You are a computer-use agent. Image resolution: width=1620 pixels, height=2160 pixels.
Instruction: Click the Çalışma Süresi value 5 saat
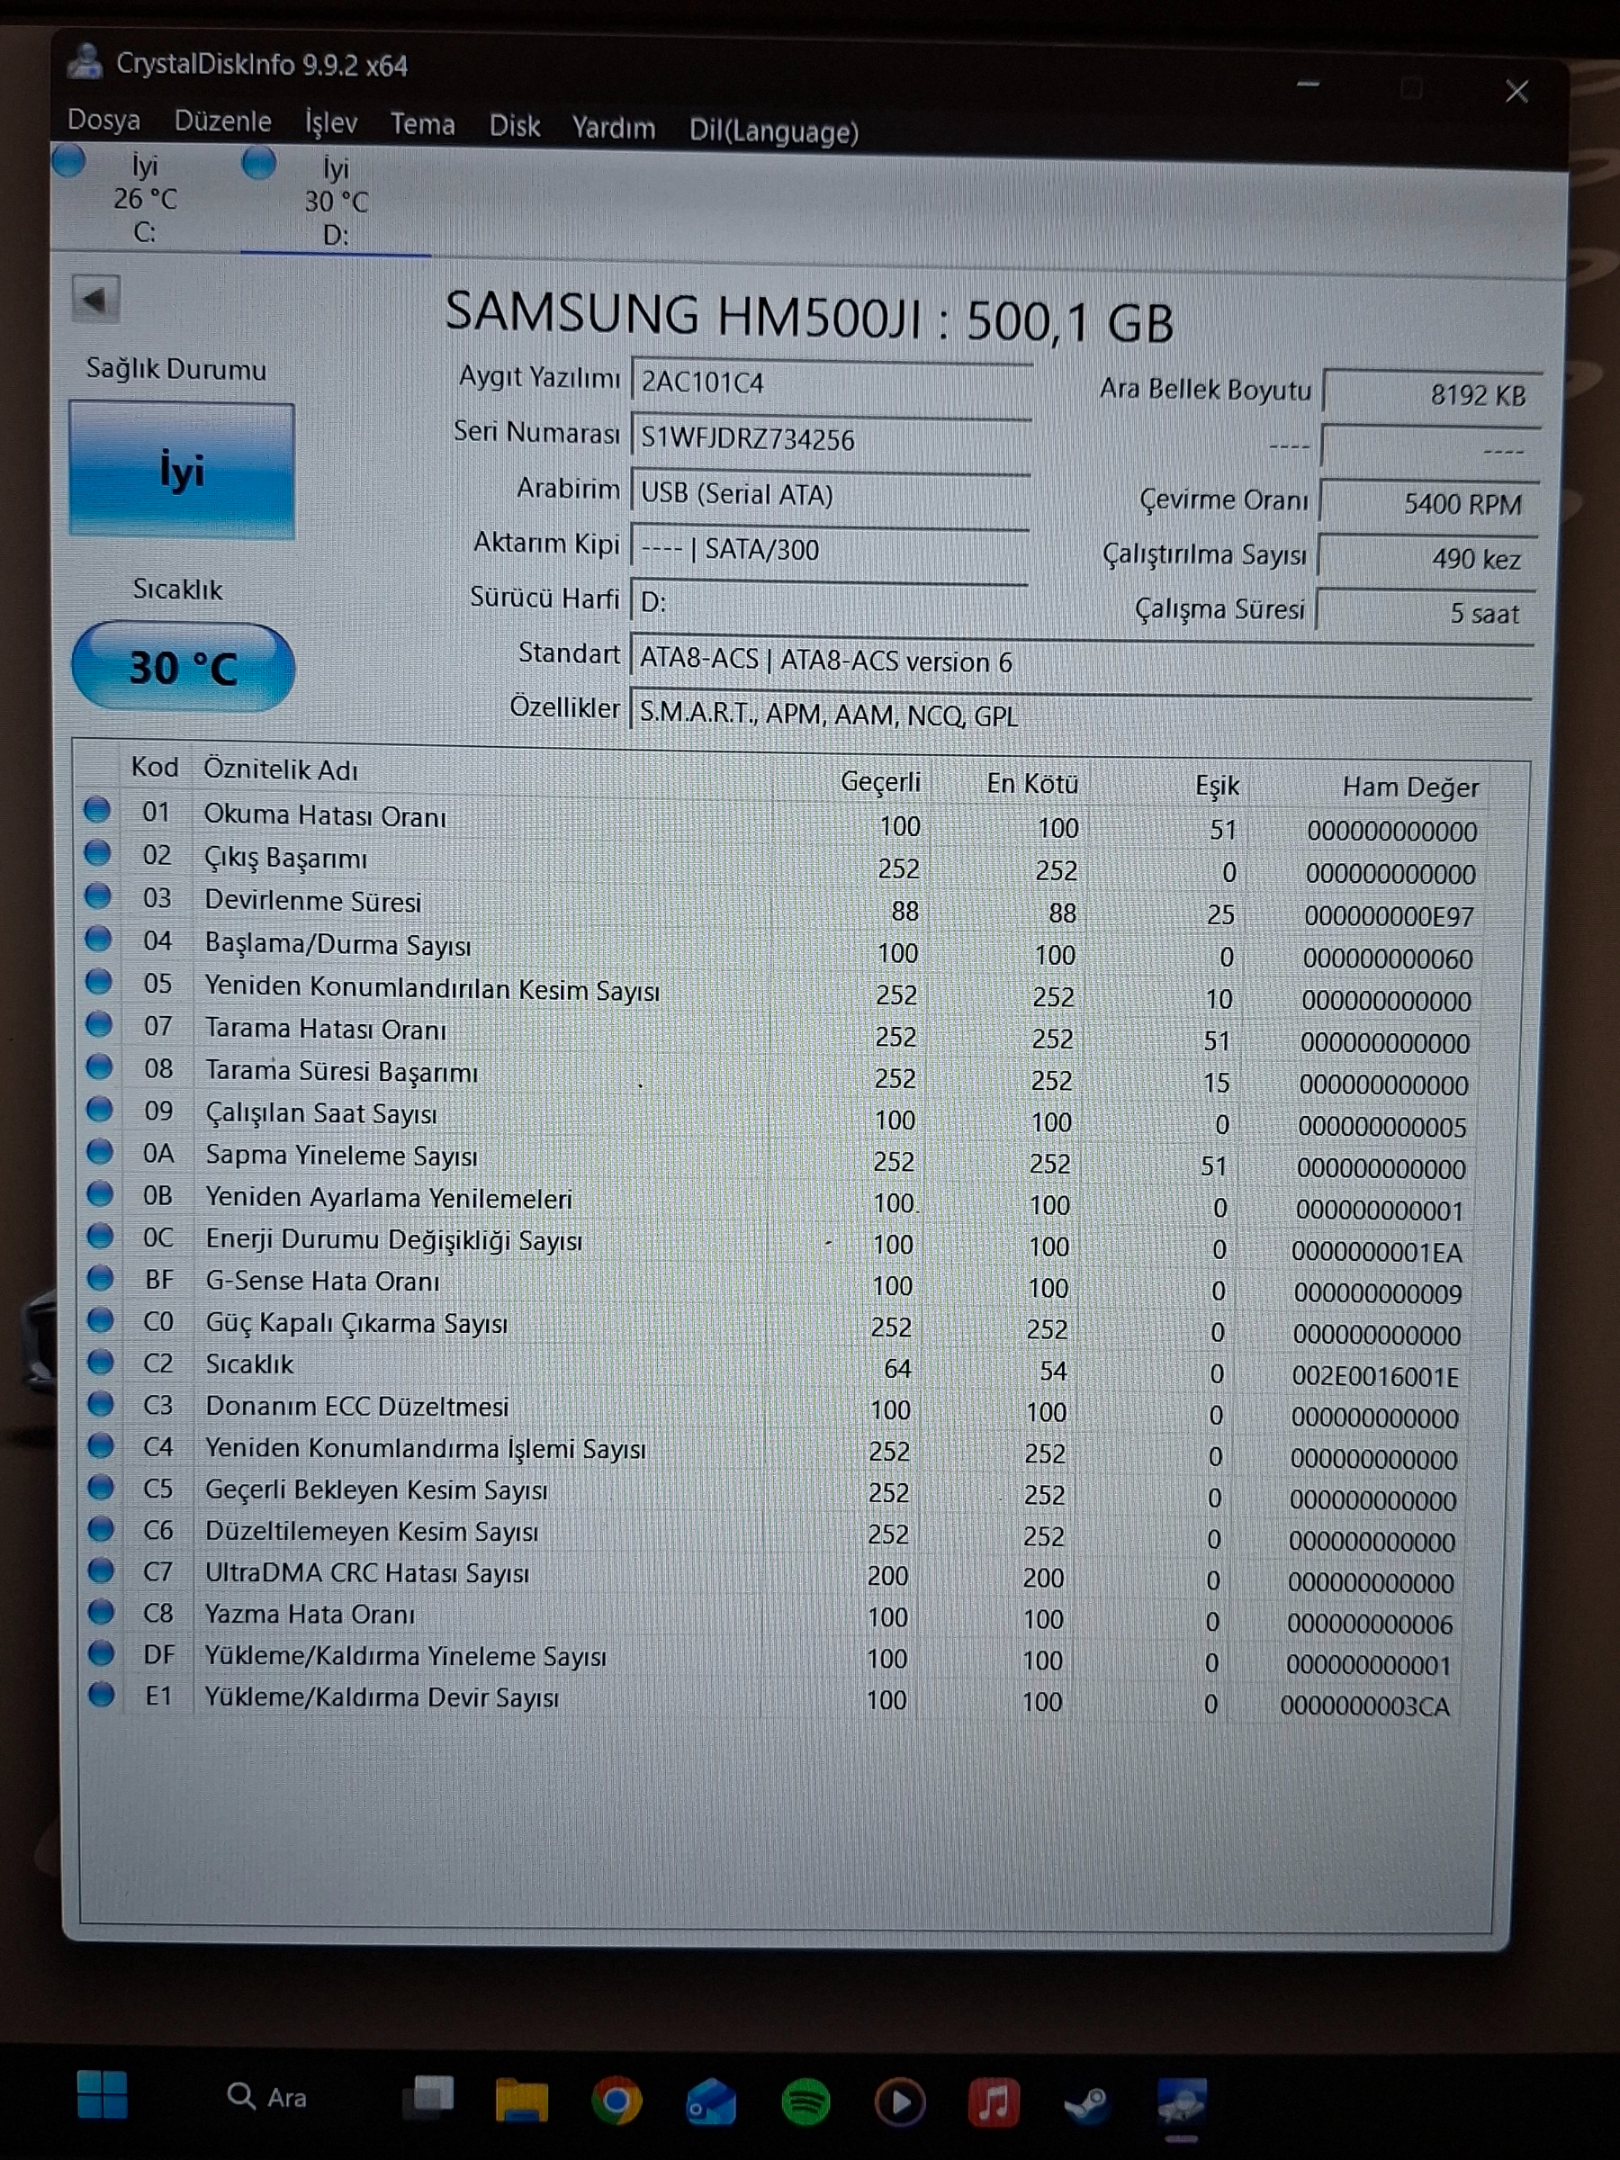[x=1425, y=612]
